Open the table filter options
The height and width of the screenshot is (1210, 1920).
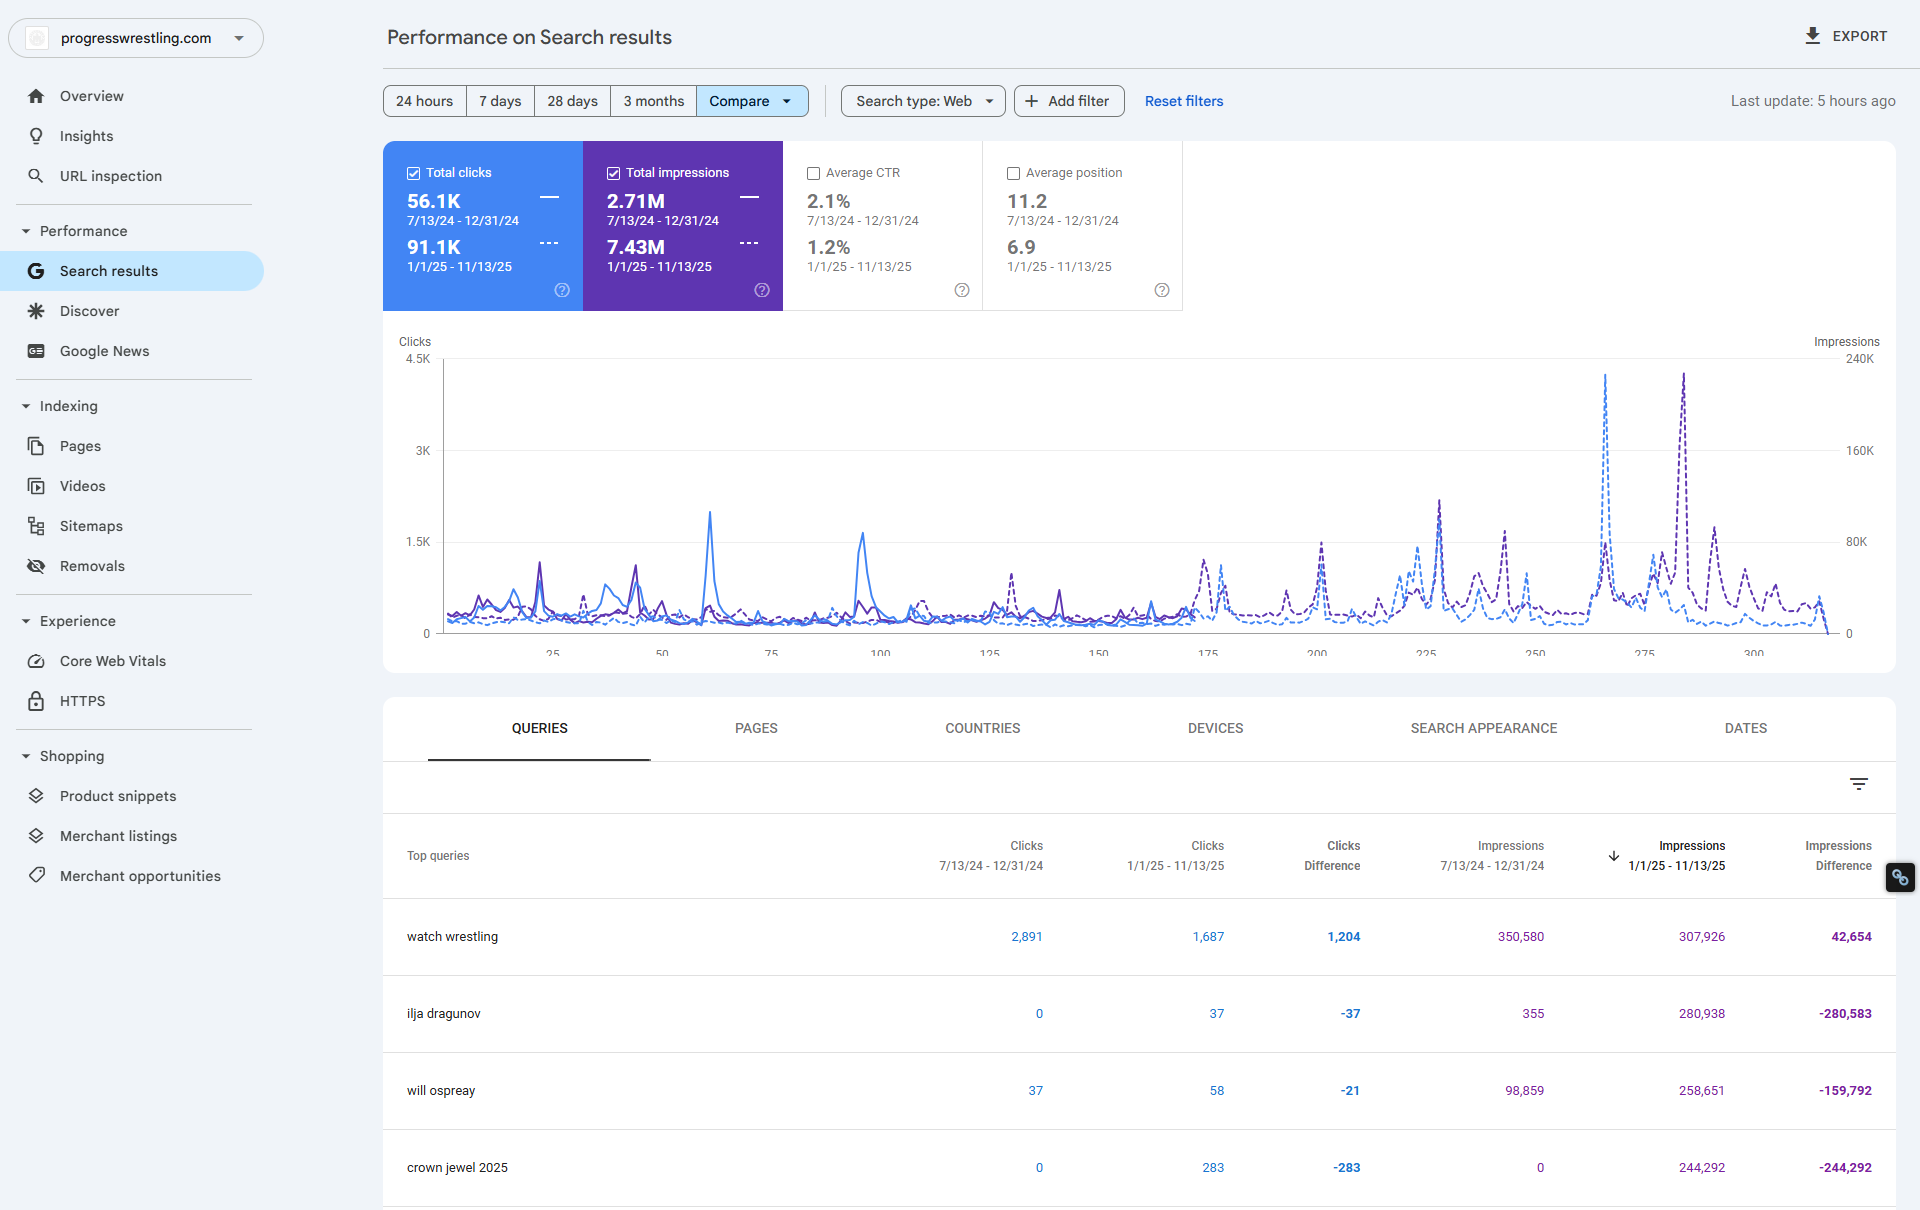tap(1858, 784)
